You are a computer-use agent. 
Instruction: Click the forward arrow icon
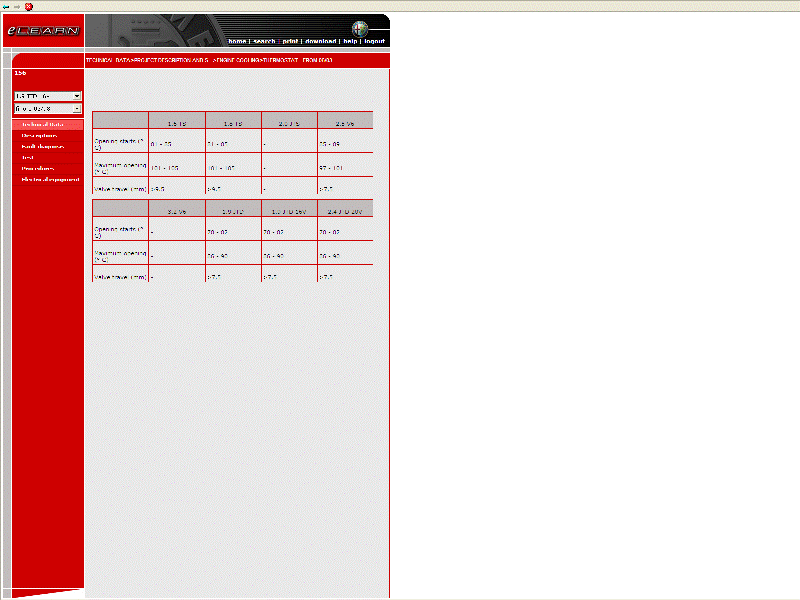[x=17, y=6]
